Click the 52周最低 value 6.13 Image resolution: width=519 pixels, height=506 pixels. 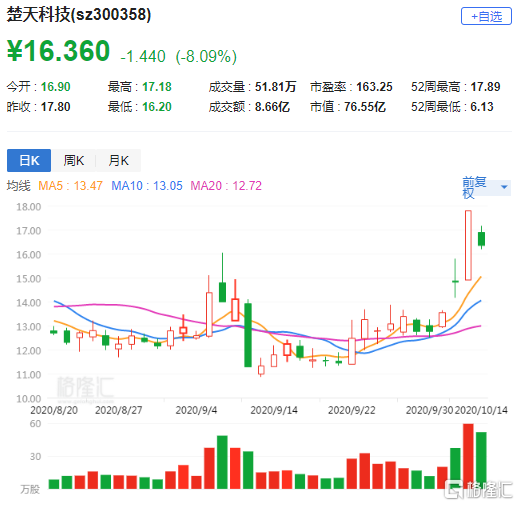[x=482, y=107]
